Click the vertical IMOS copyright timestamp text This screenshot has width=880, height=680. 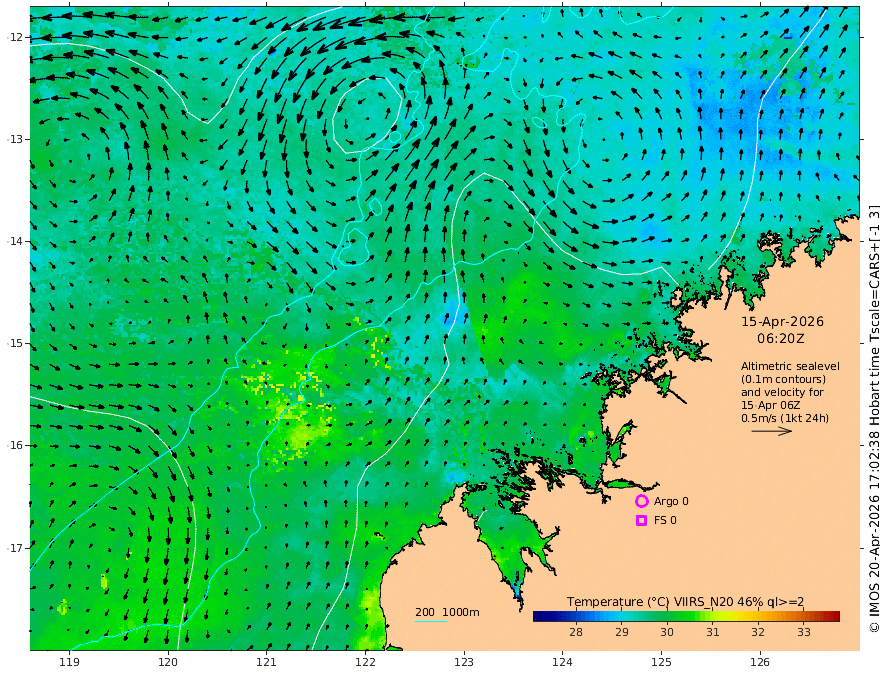coord(874,418)
